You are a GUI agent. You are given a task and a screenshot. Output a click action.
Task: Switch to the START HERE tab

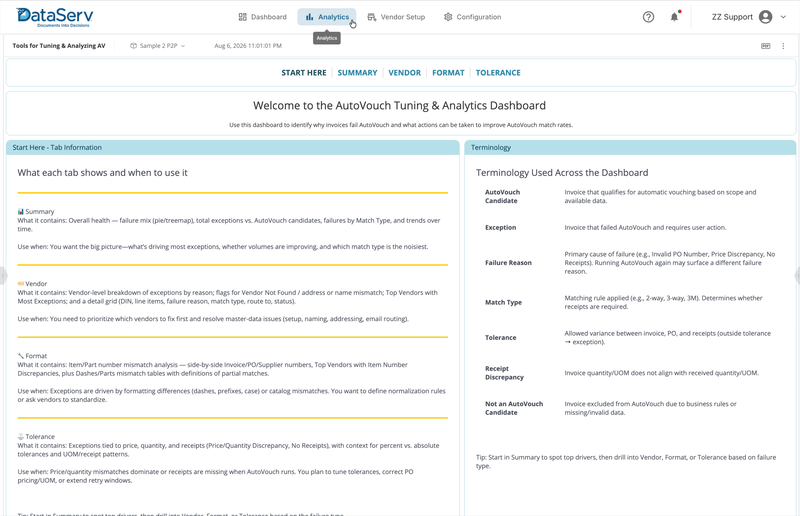304,72
